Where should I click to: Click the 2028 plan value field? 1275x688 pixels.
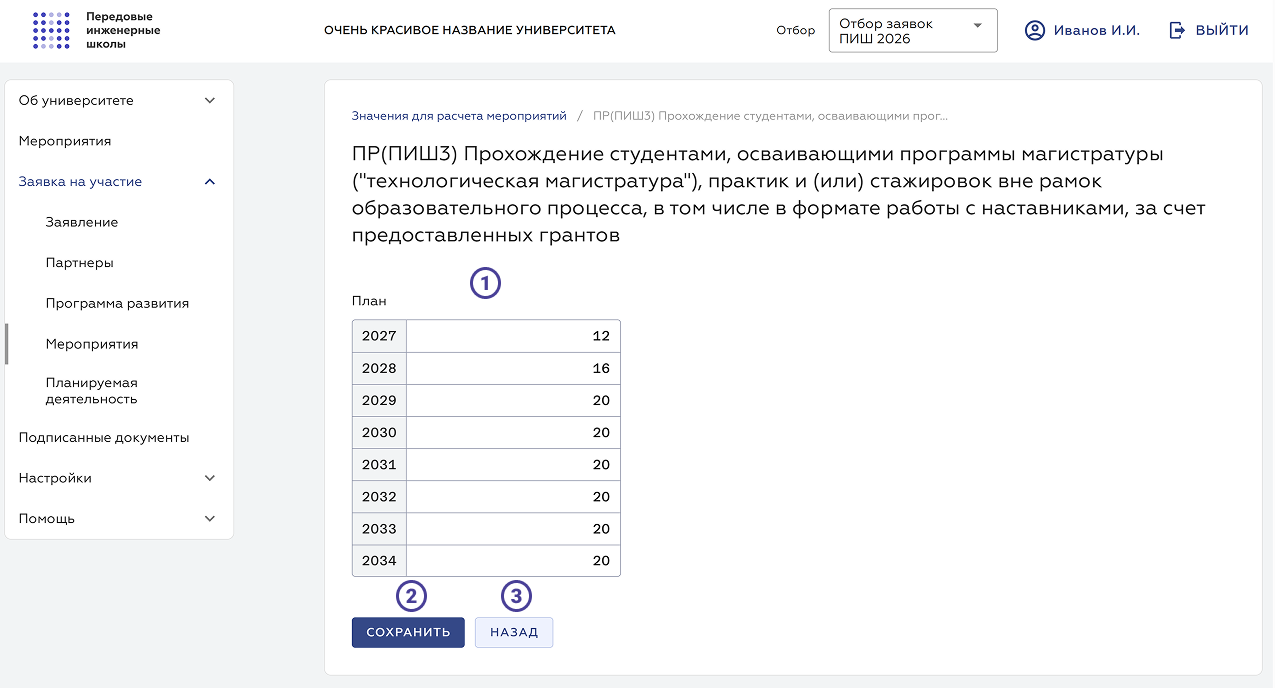513,368
